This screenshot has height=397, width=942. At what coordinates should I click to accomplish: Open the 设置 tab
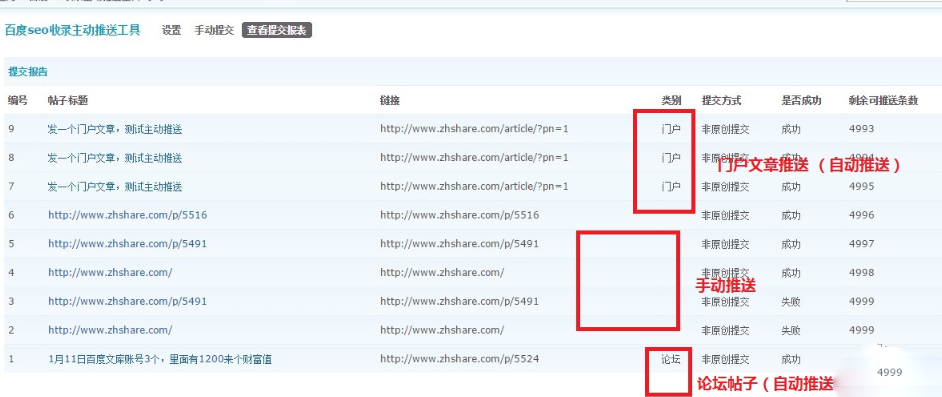click(171, 30)
